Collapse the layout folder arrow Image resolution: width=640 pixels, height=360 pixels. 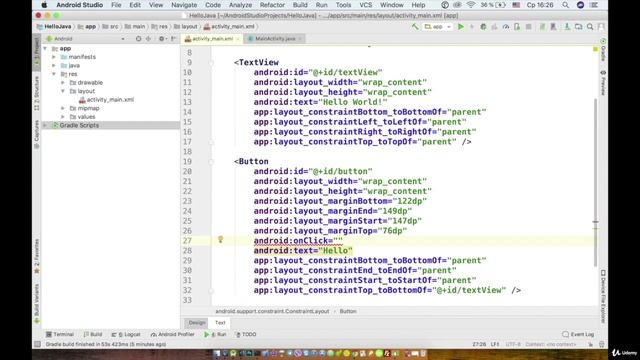pyautogui.click(x=63, y=91)
